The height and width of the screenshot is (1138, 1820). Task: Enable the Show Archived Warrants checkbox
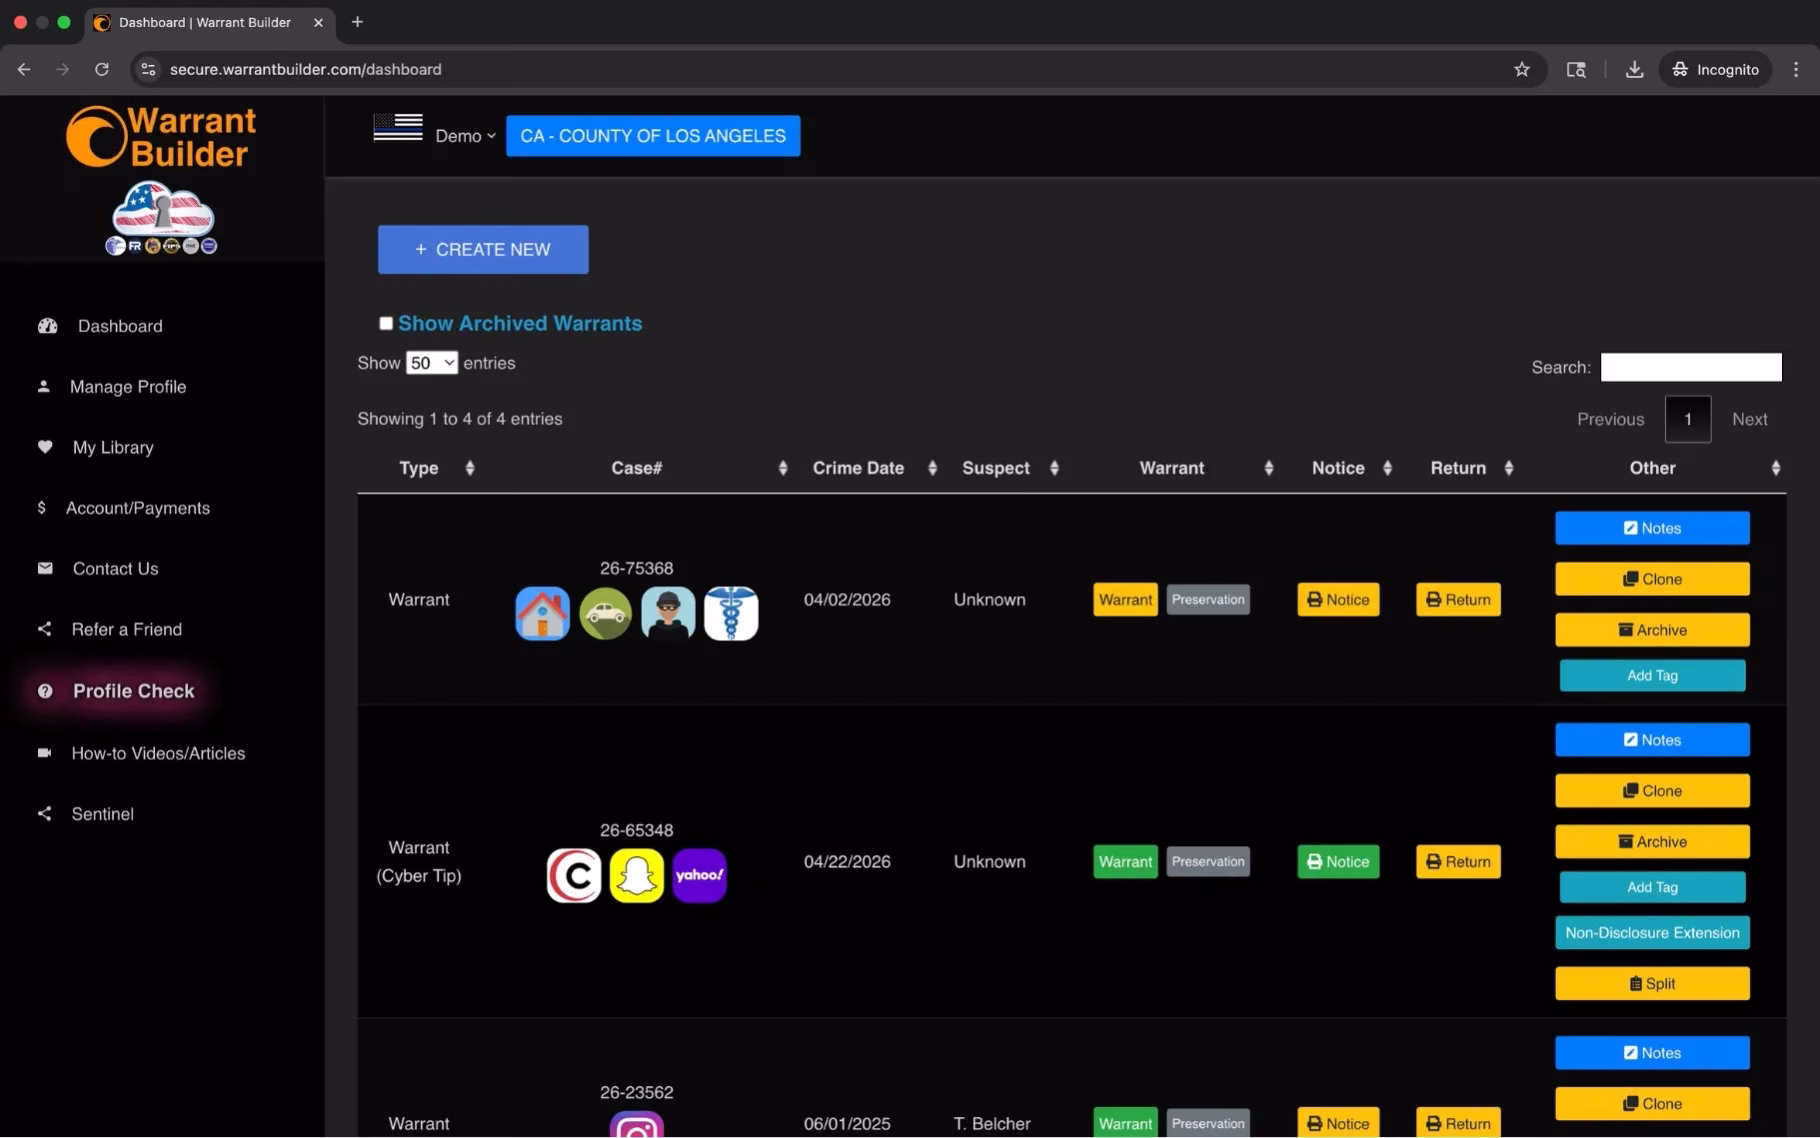pyautogui.click(x=386, y=323)
